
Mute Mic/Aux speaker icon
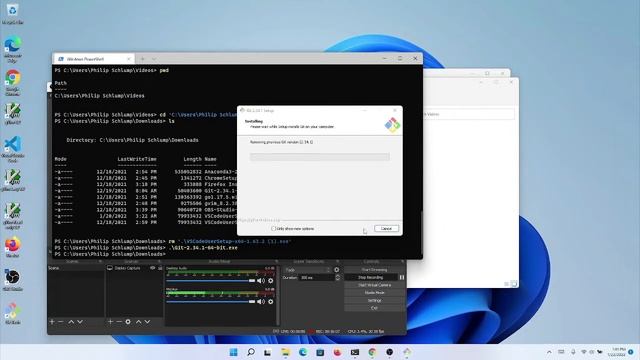pos(261,302)
